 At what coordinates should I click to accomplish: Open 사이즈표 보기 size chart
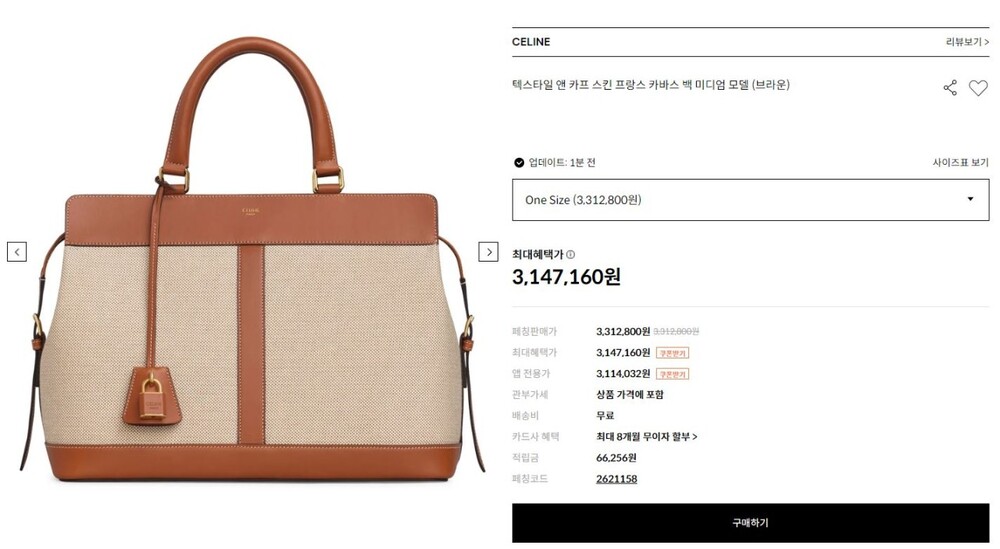pos(960,163)
